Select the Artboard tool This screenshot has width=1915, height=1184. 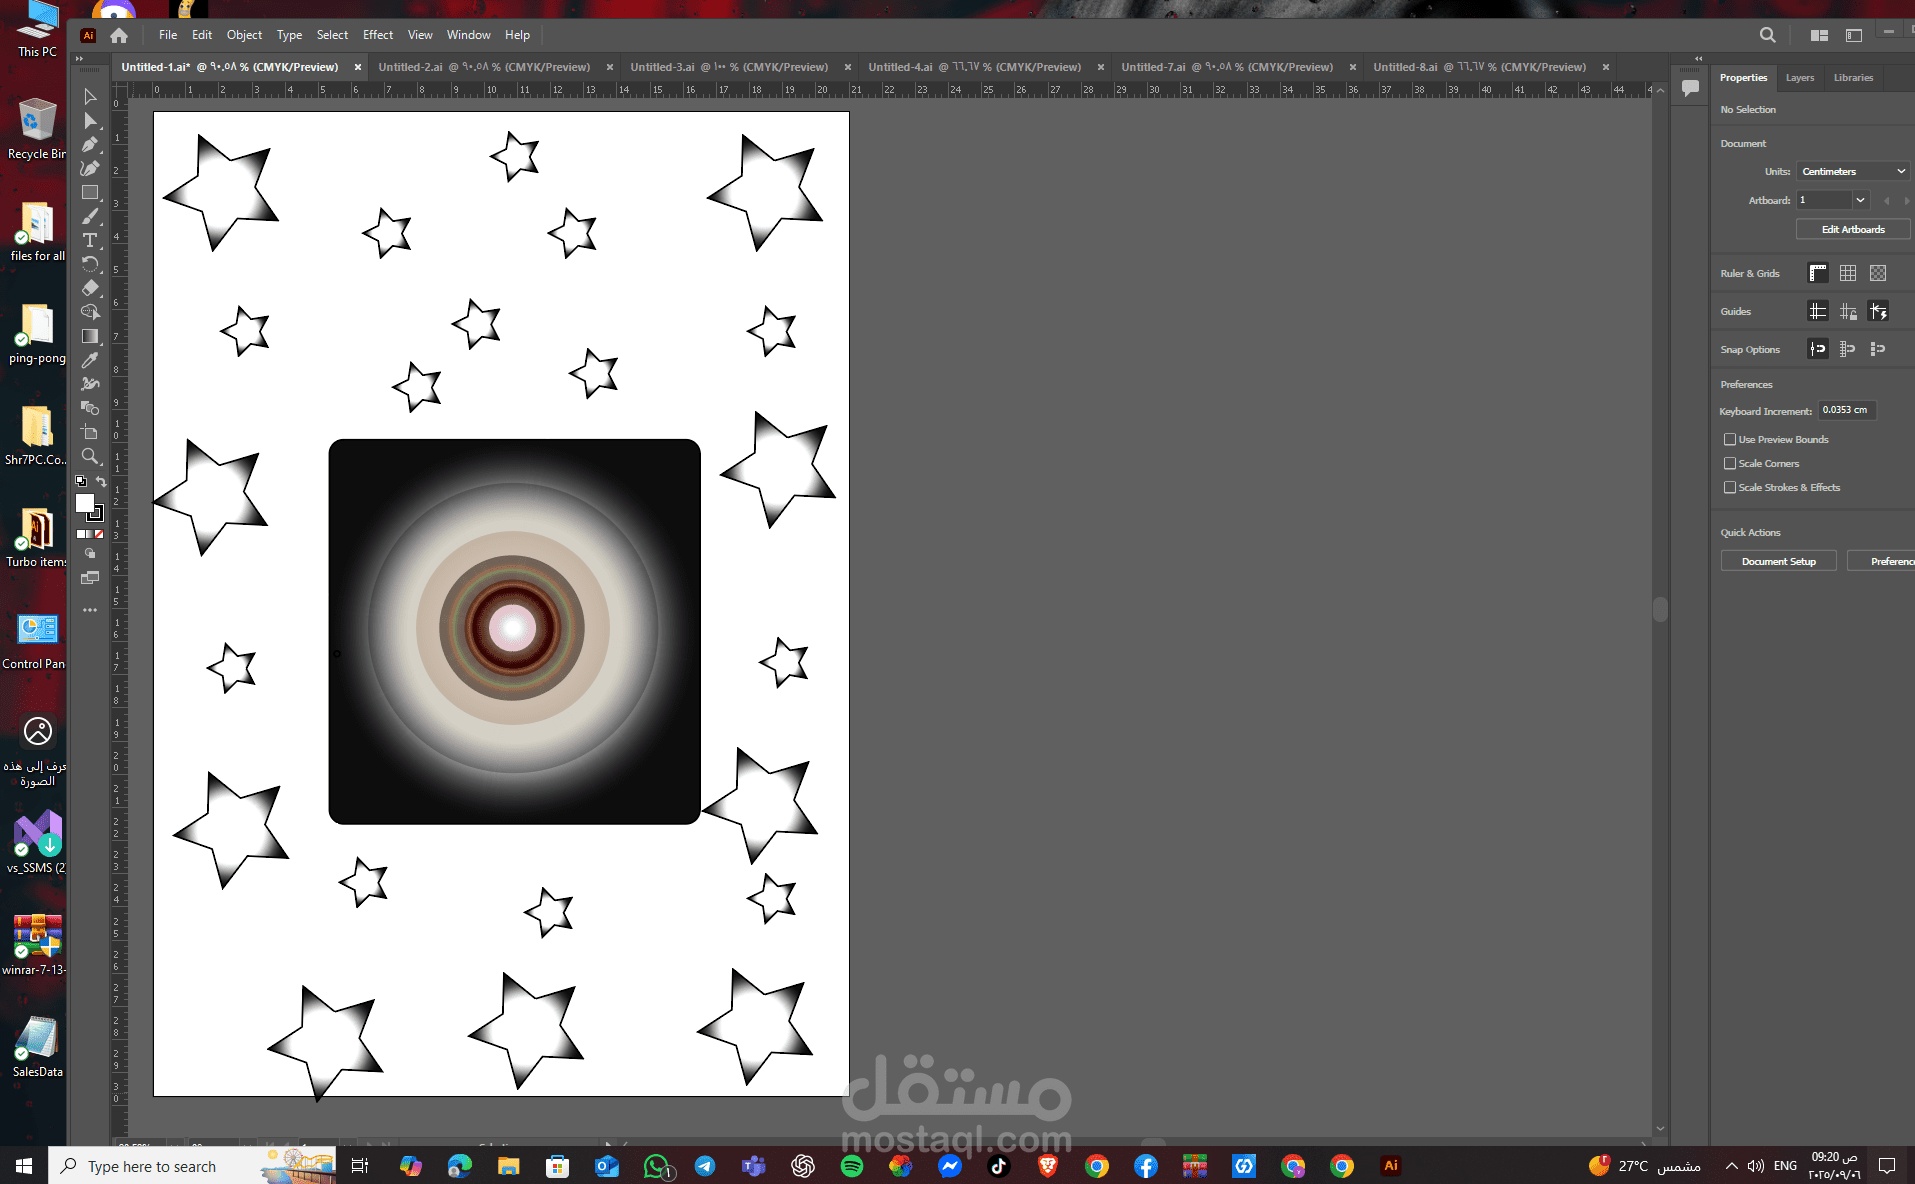click(90, 433)
